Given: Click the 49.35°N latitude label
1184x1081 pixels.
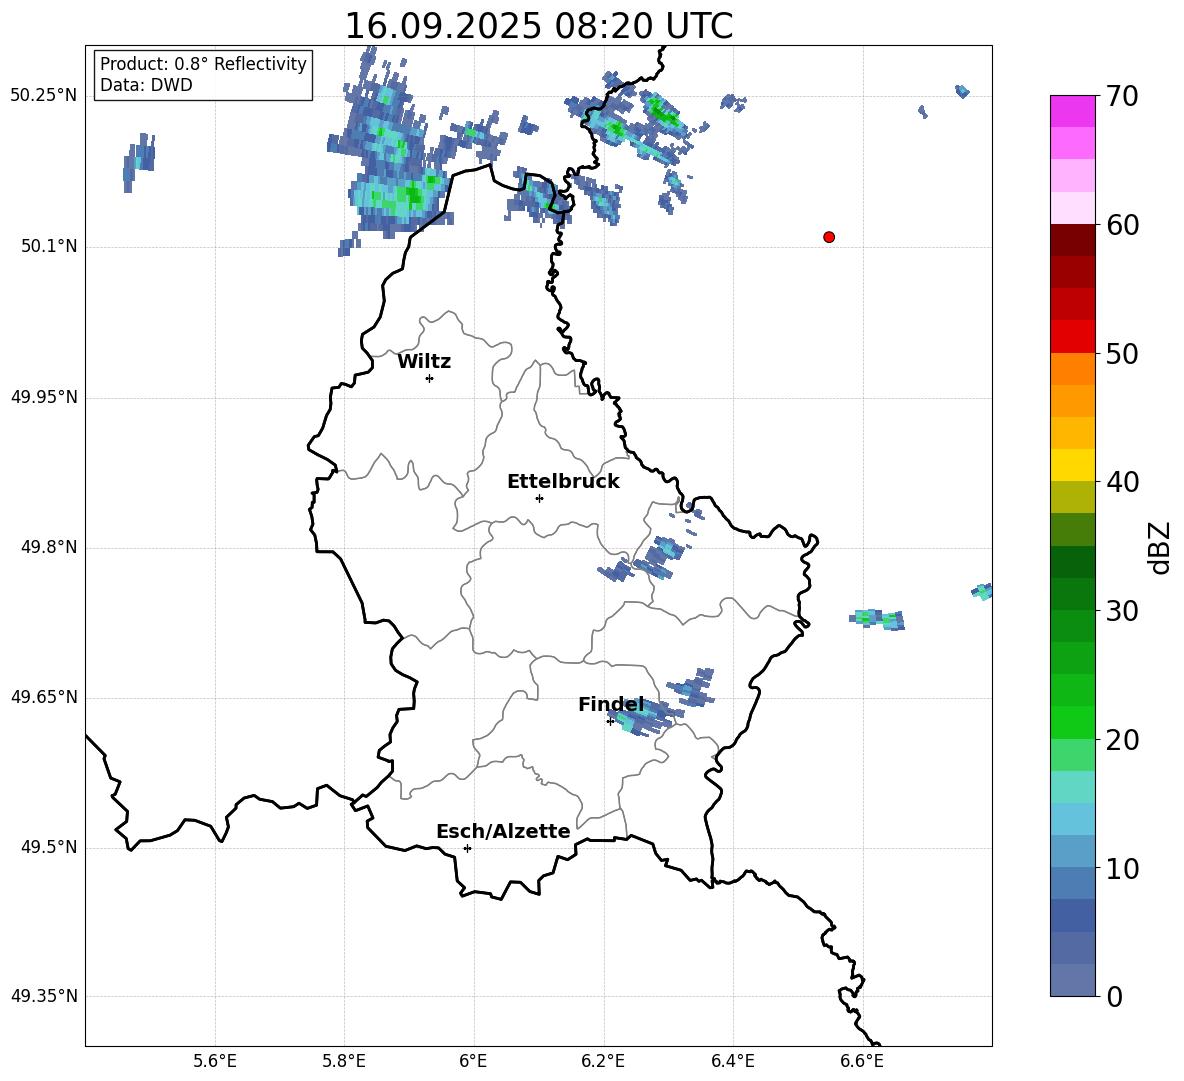Looking at the screenshot, I should pos(44,996).
